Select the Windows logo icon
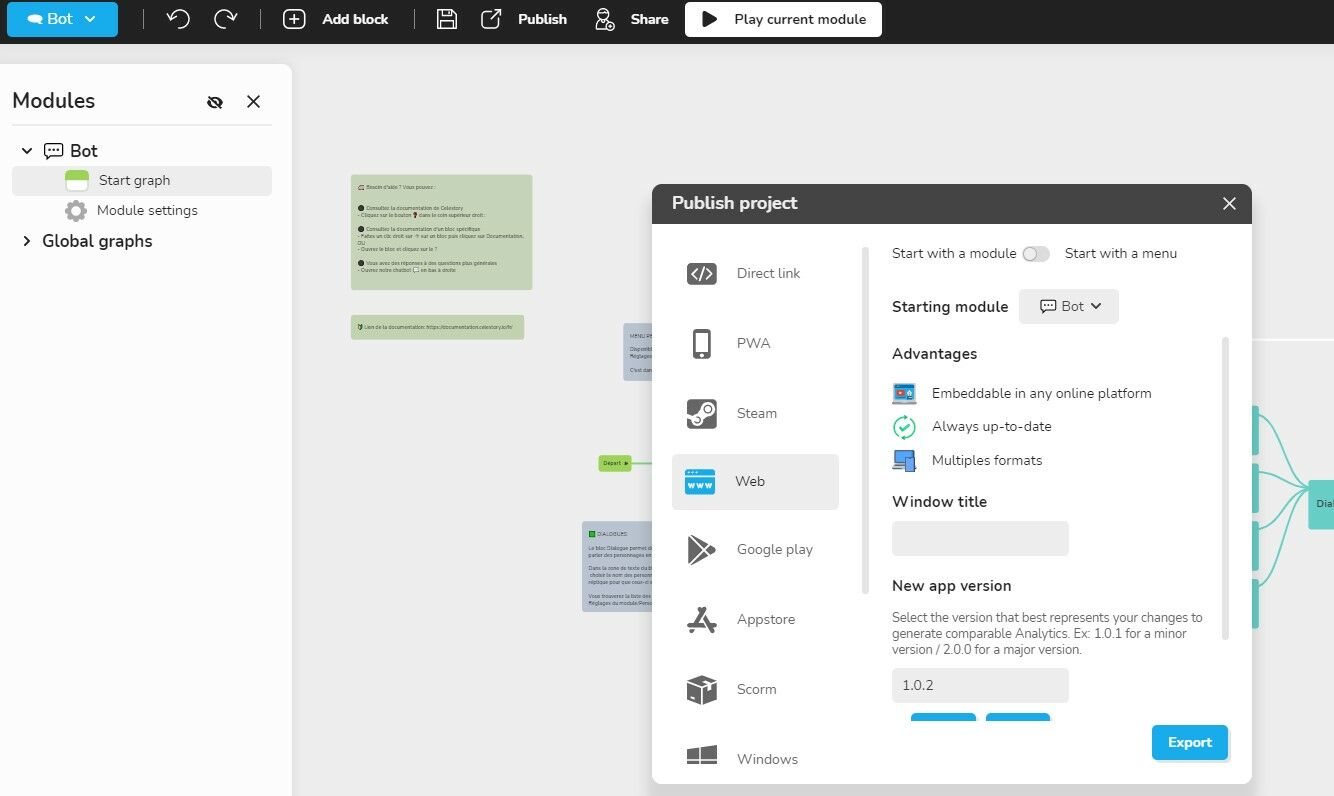Image resolution: width=1334 pixels, height=796 pixels. 702,756
